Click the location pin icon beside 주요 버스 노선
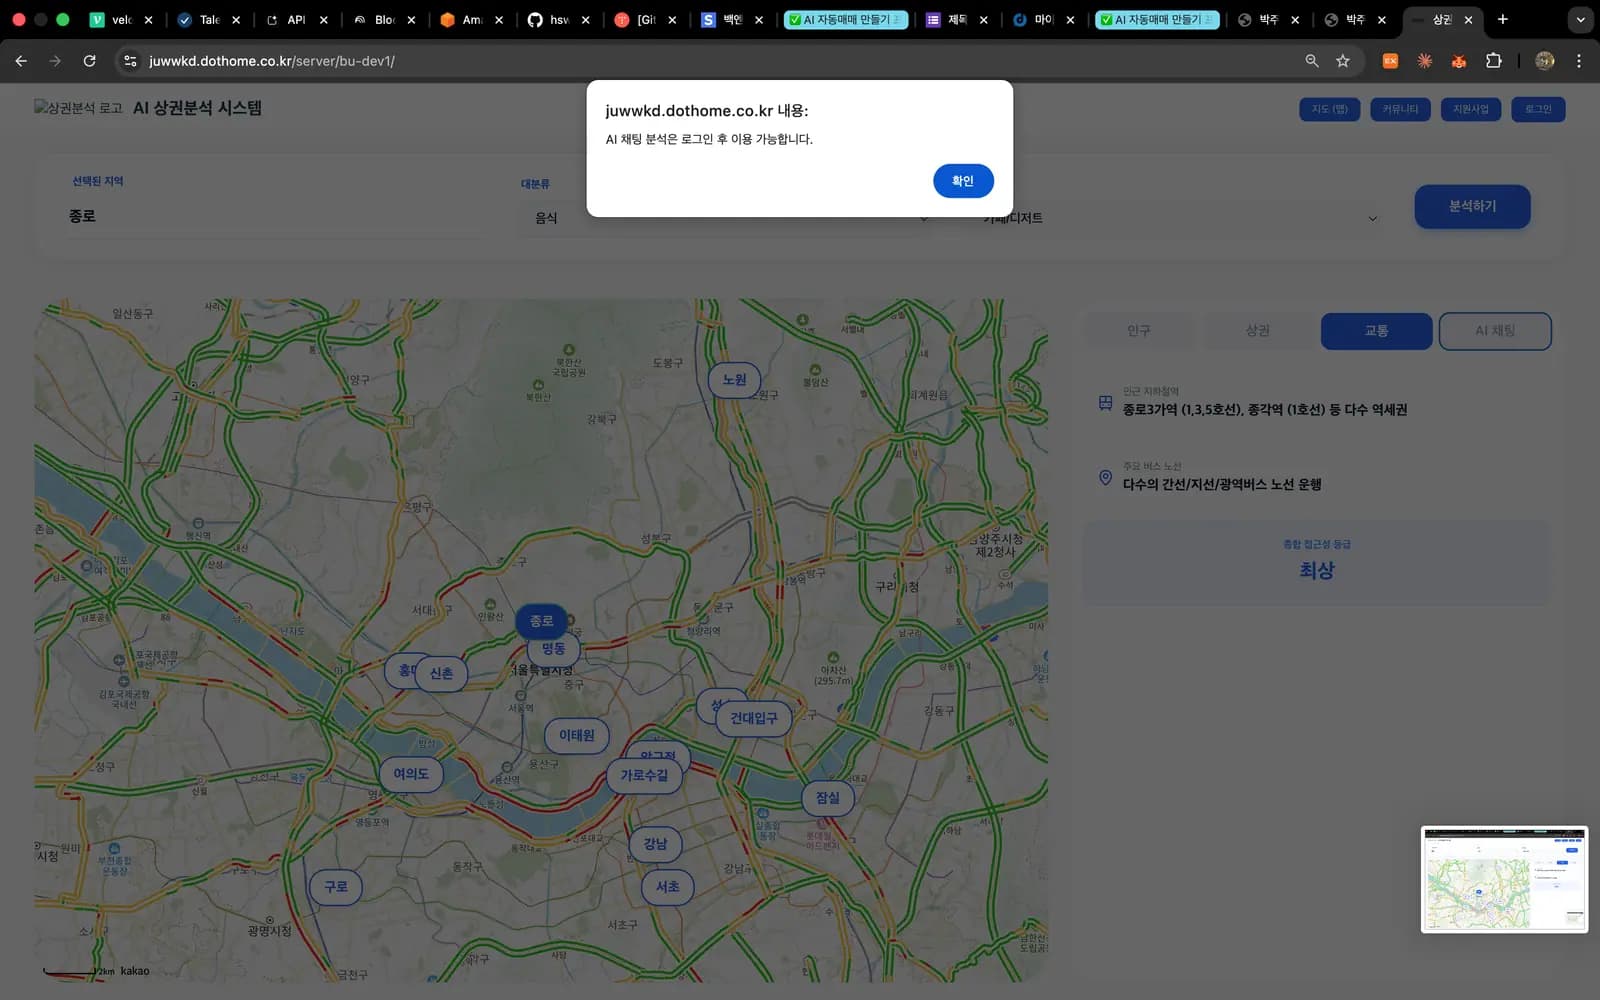This screenshot has height=1000, width=1600. pyautogui.click(x=1105, y=477)
